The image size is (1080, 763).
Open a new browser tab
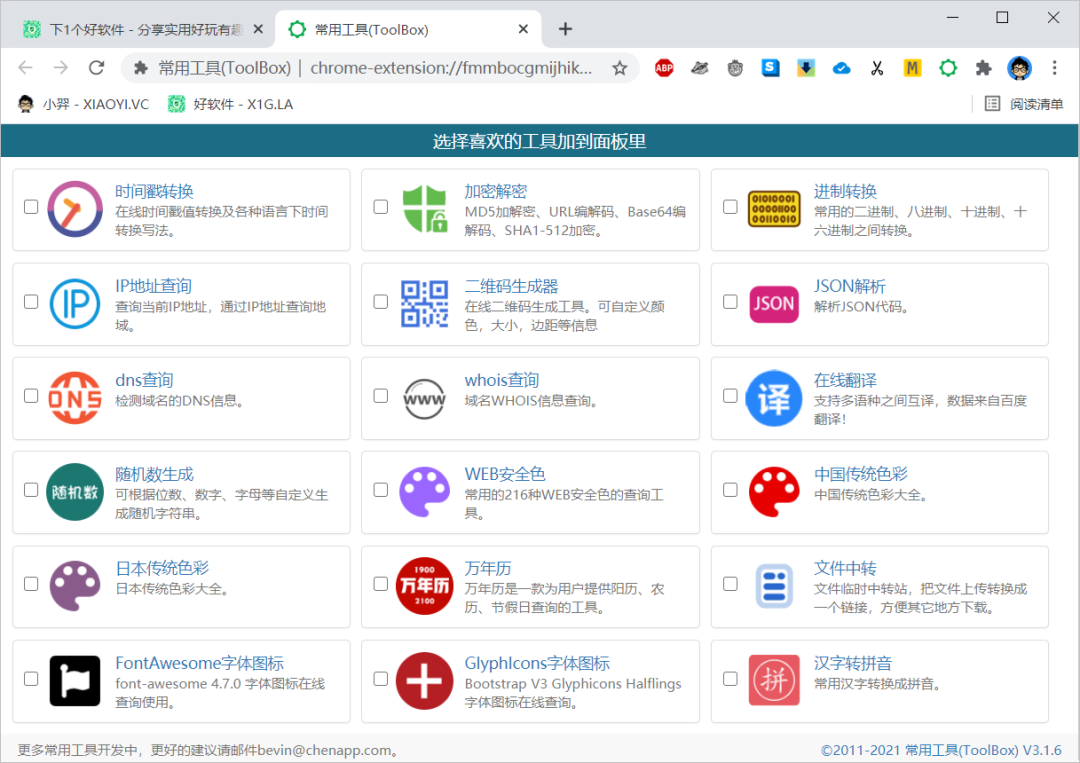coord(565,29)
